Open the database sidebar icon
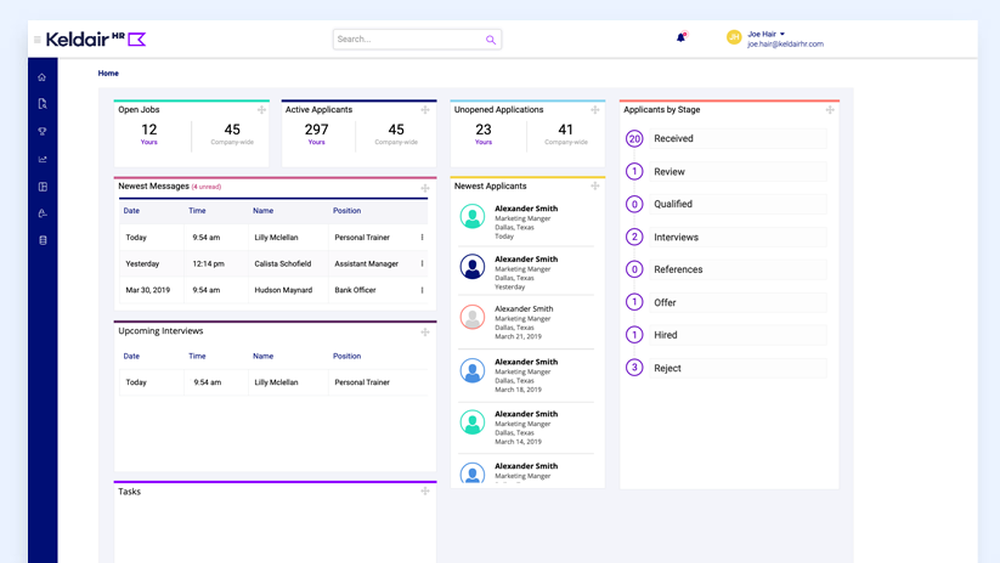Screen dimensions: 1000x563 (42, 240)
